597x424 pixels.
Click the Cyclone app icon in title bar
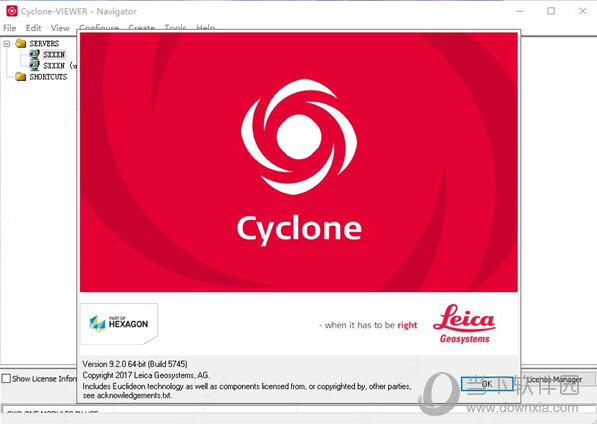[12, 11]
